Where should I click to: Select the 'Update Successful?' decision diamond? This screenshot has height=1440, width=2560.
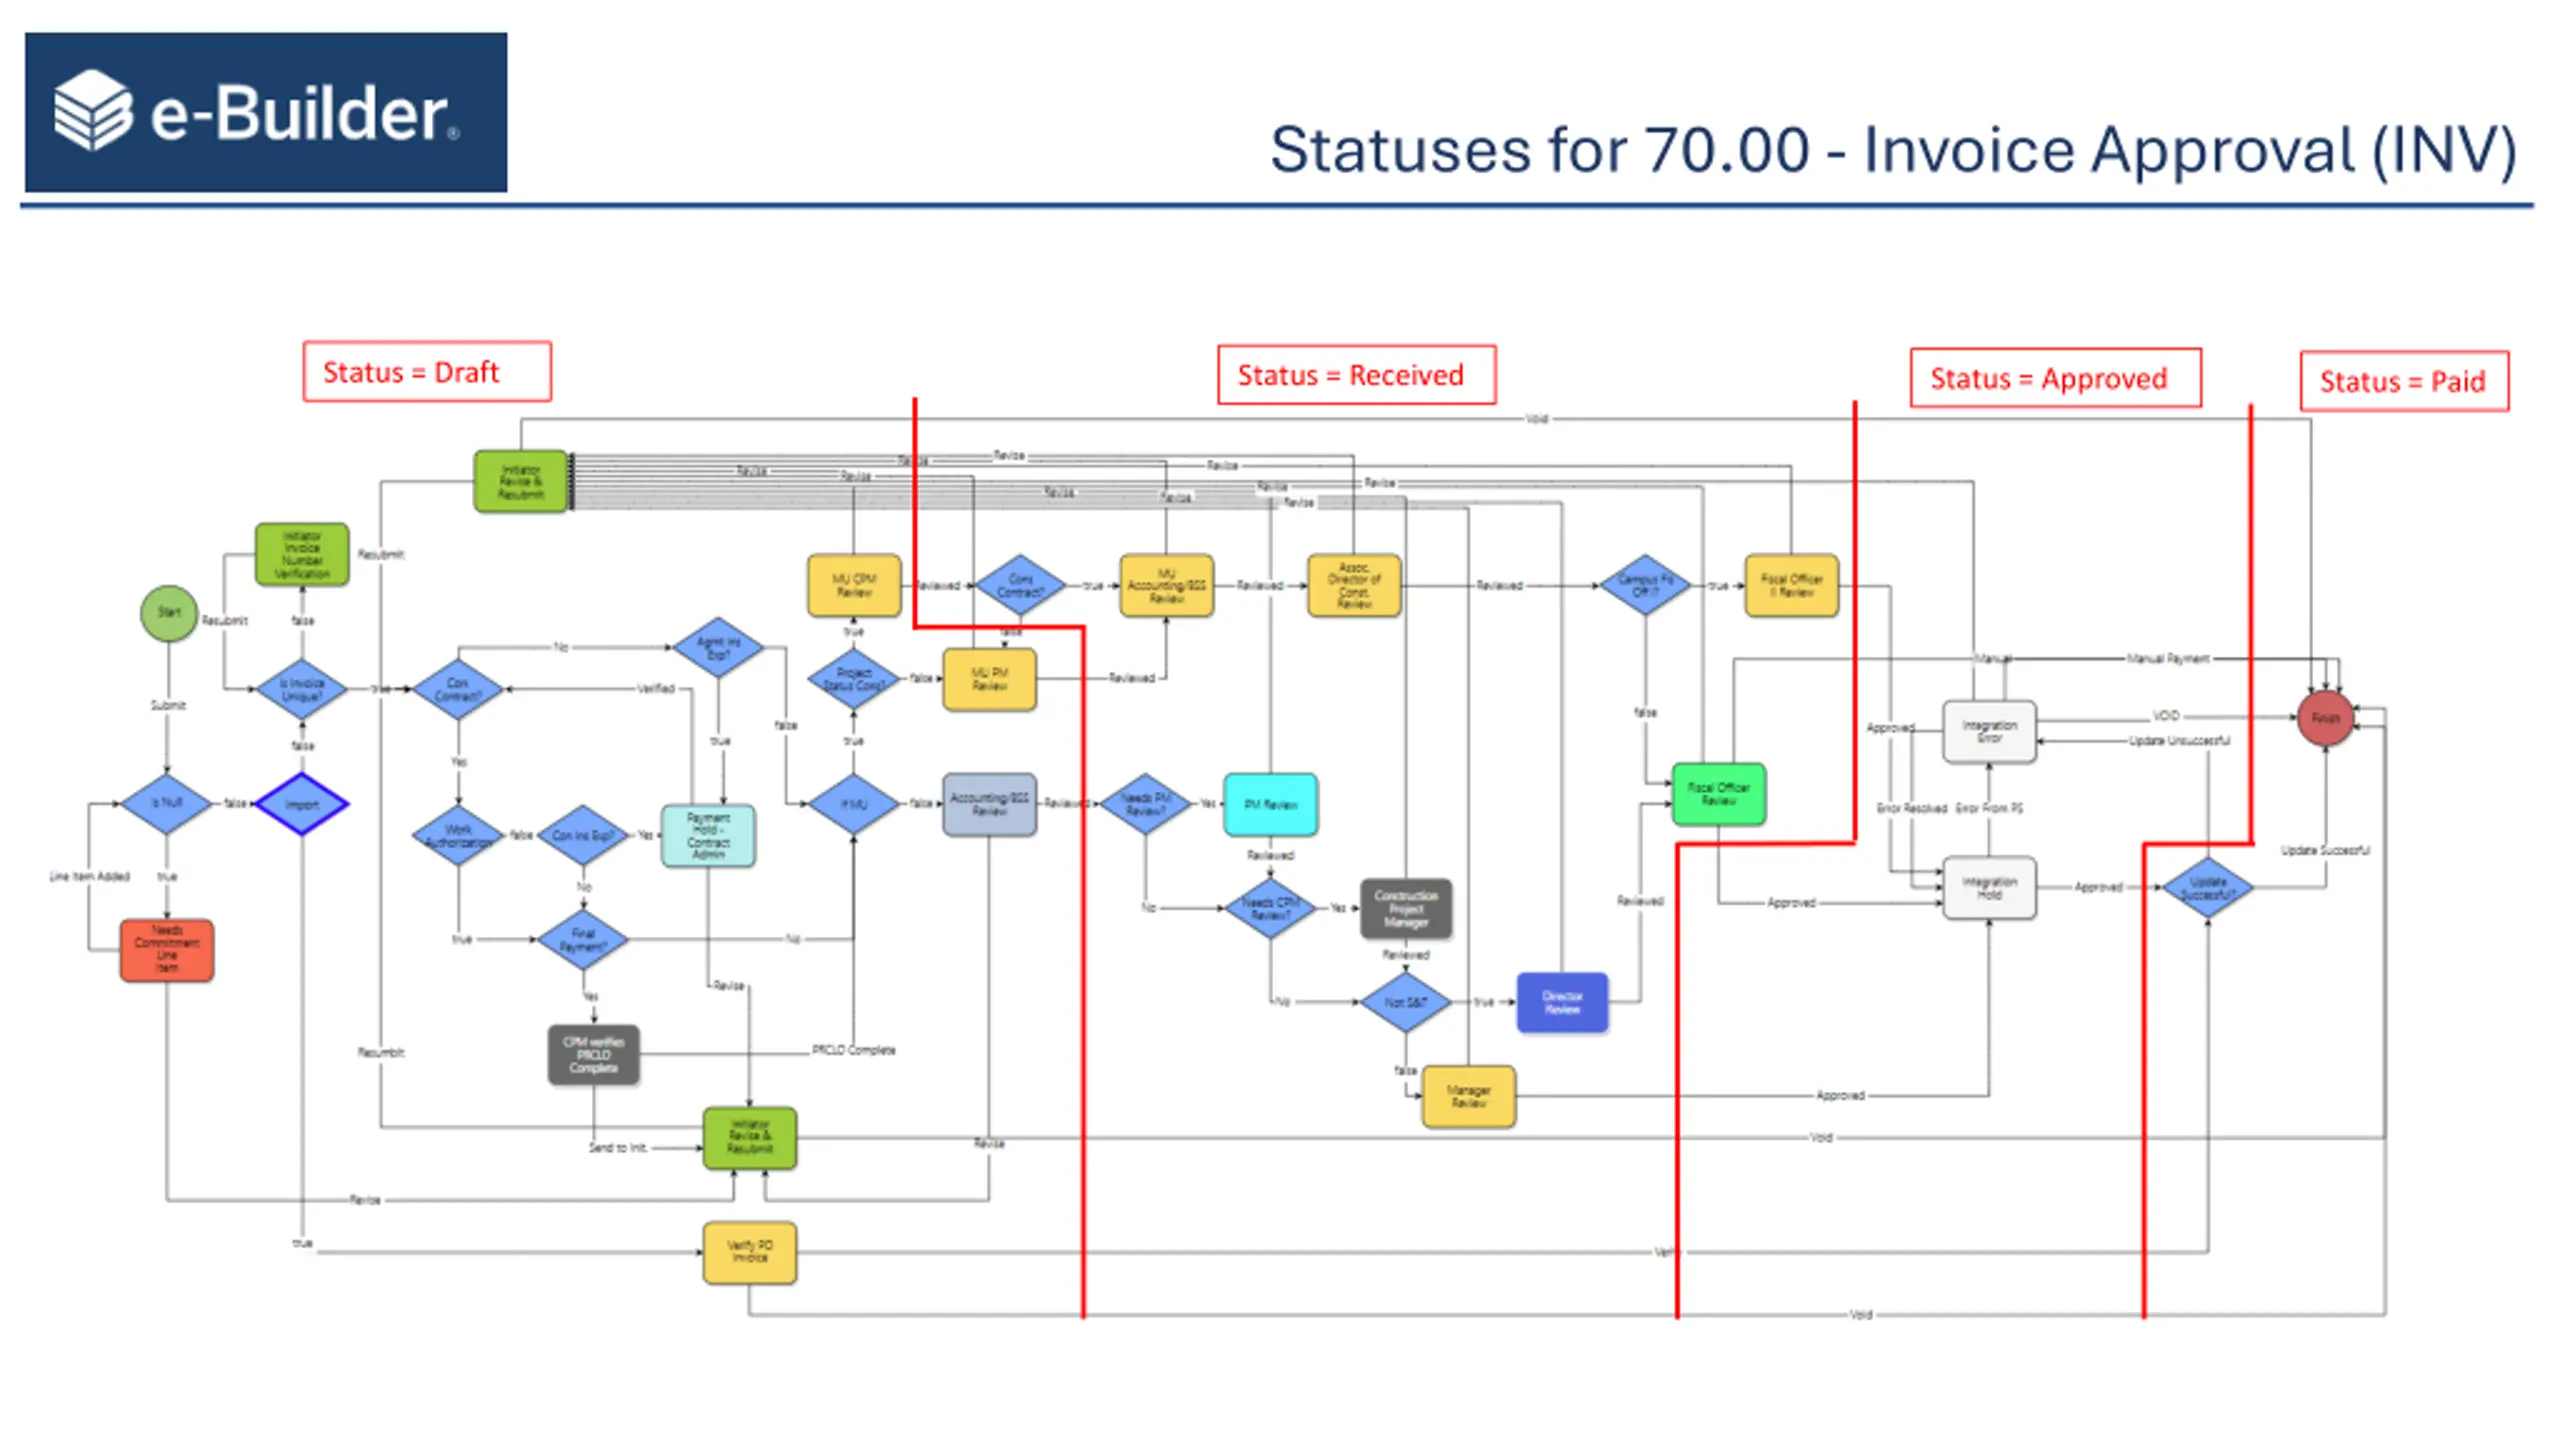2208,888
